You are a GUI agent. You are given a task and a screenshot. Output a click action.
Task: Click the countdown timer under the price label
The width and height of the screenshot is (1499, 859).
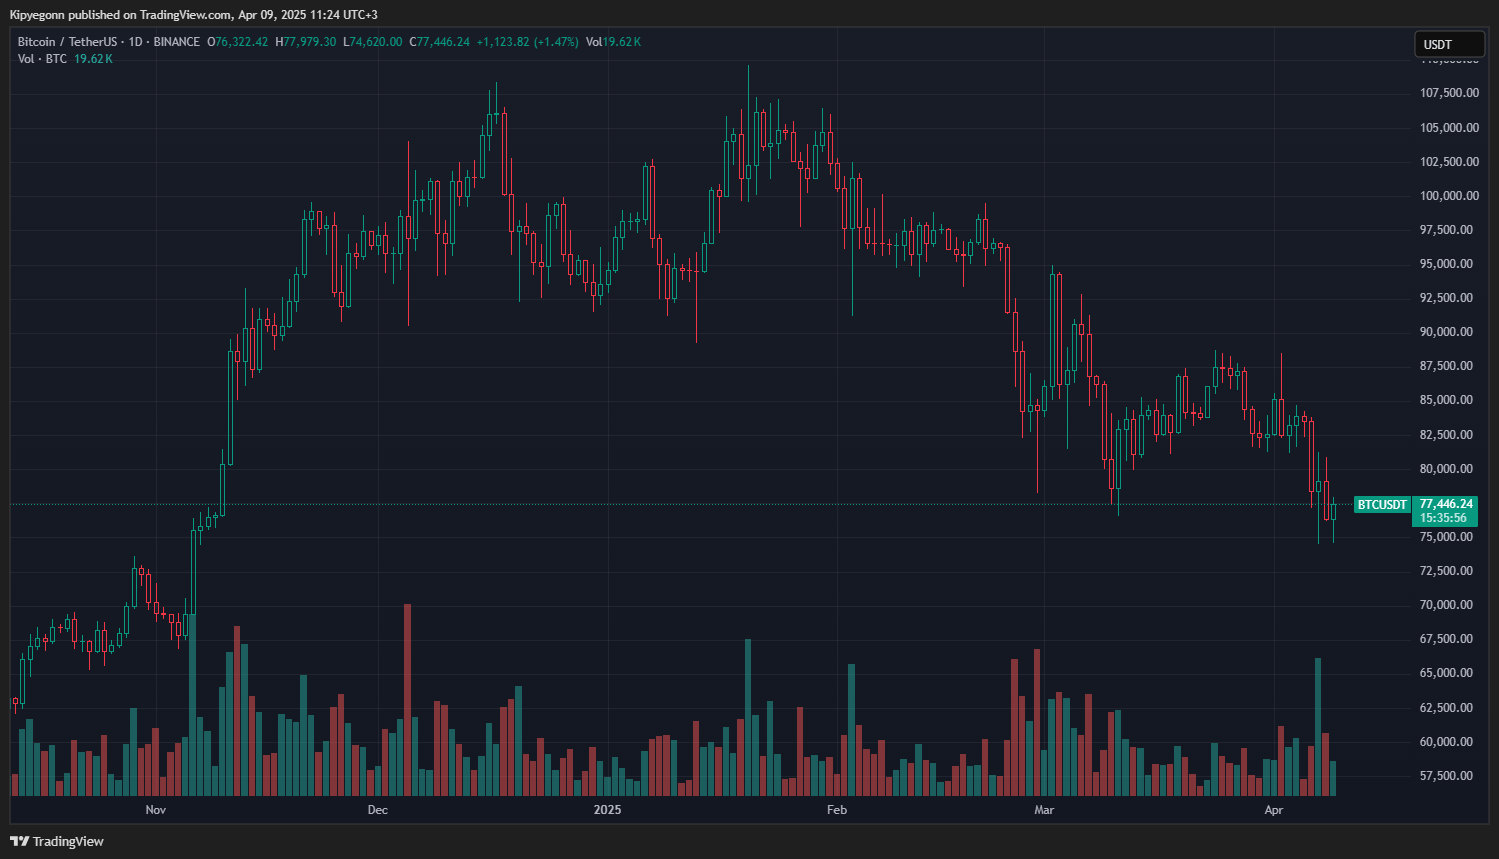point(1442,518)
